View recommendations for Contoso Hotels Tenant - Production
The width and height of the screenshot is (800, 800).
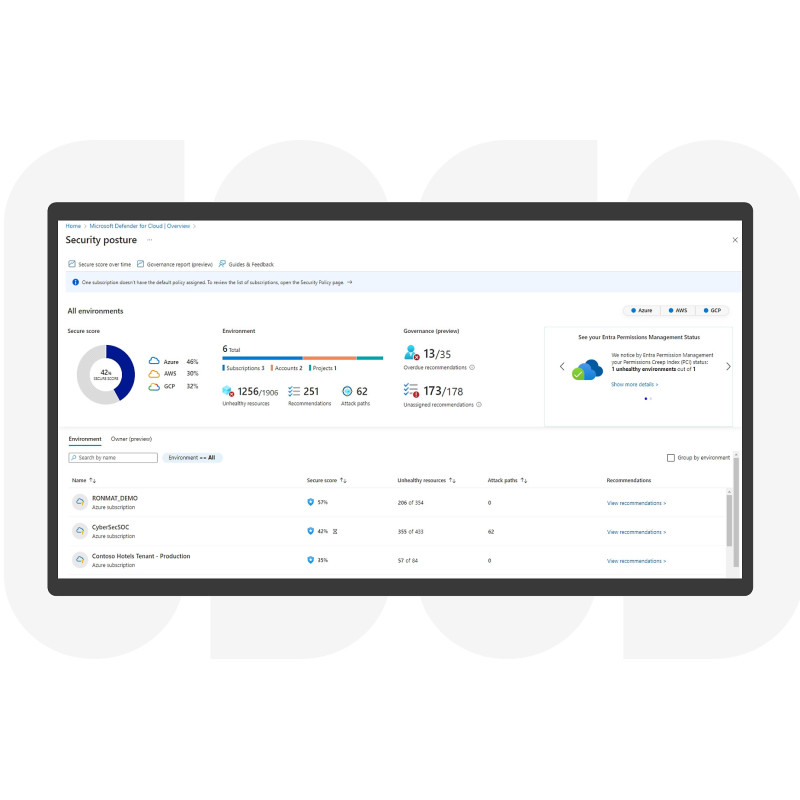tap(636, 561)
